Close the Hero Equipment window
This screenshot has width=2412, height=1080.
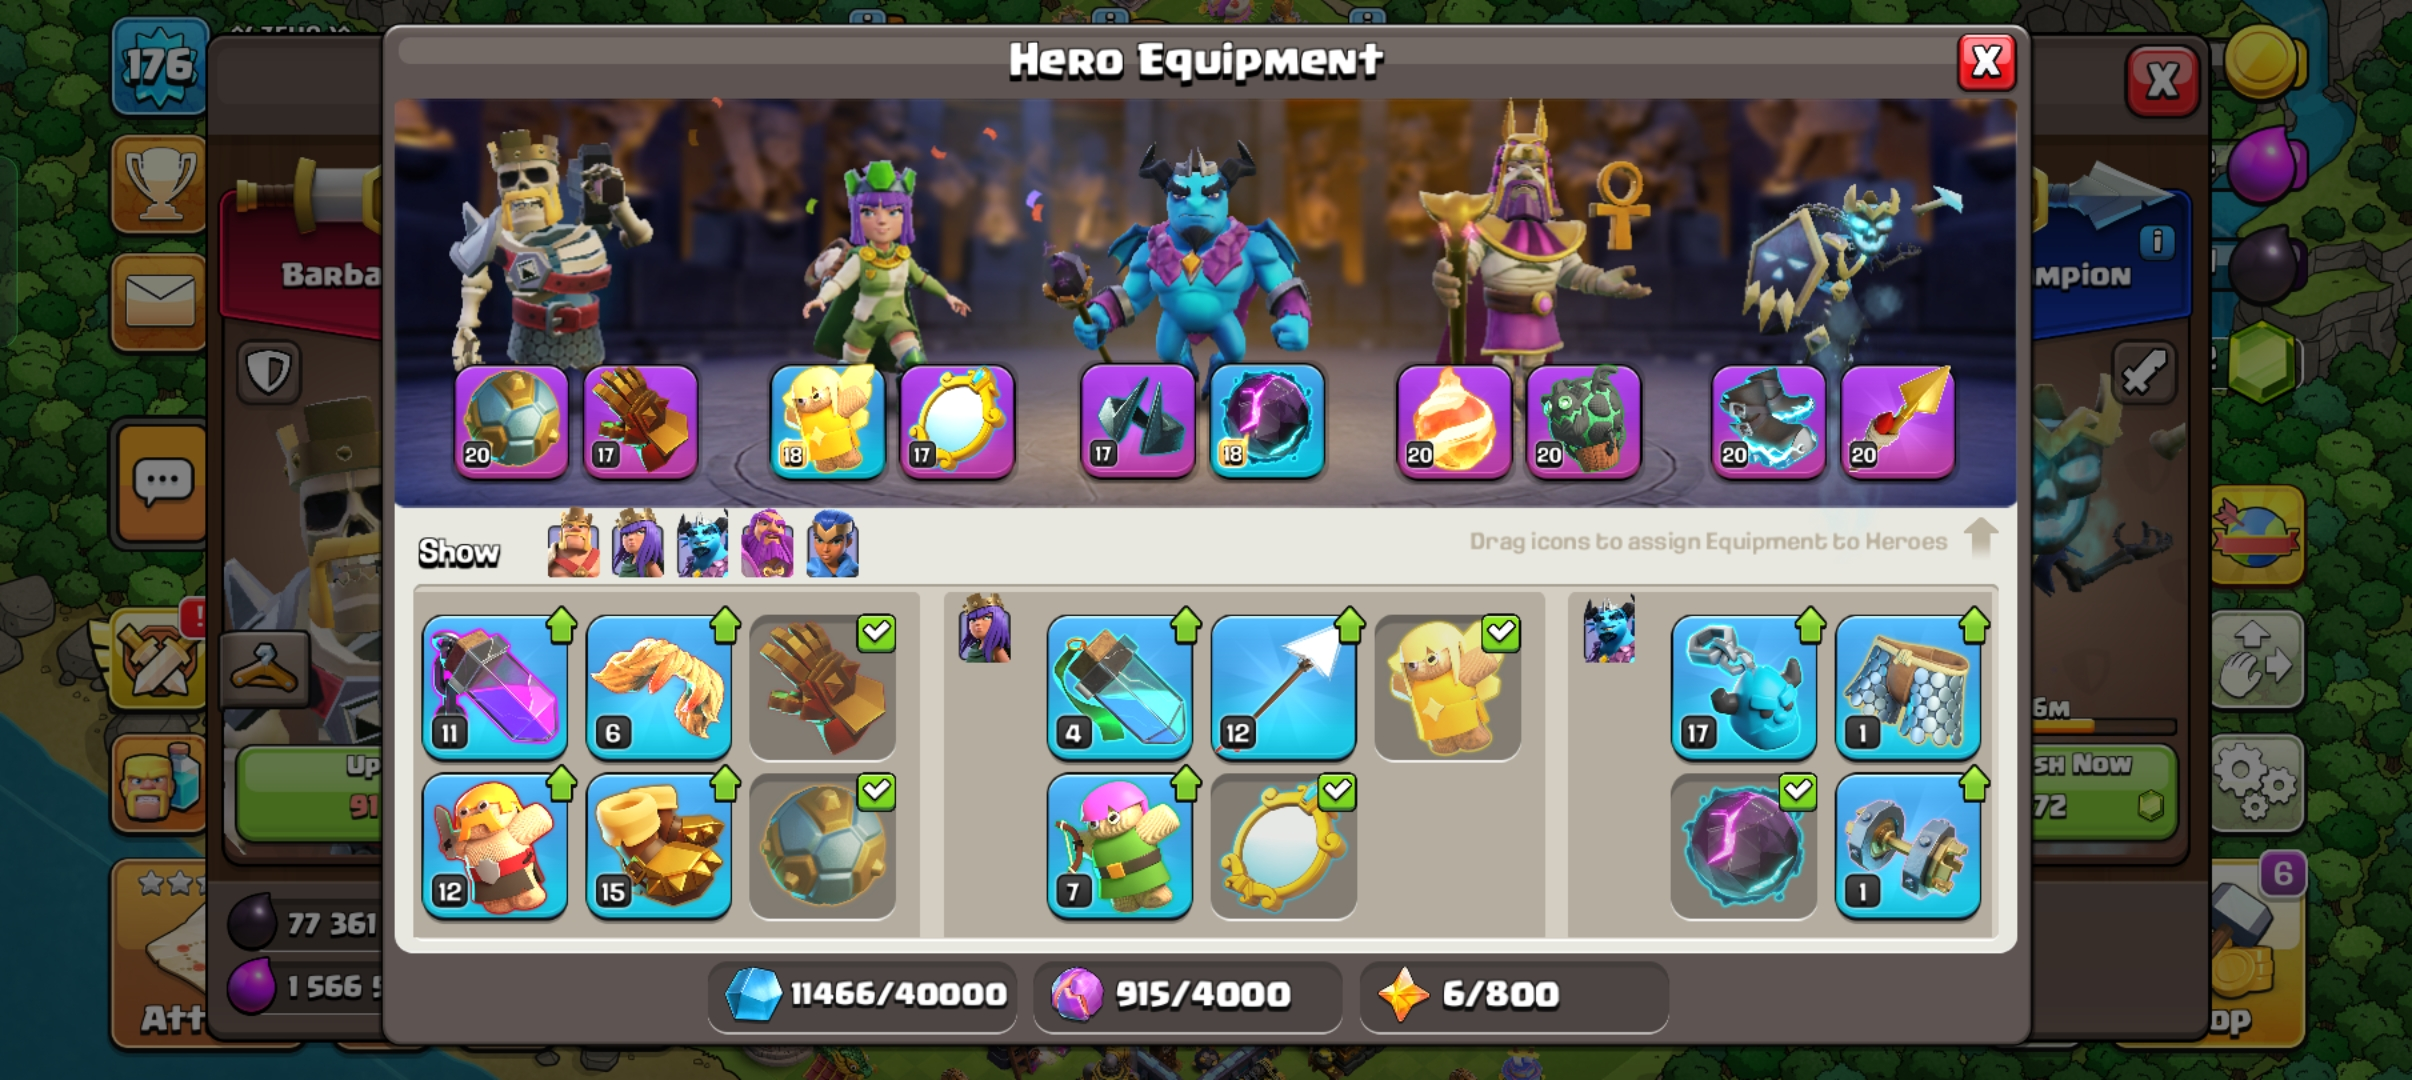pos(1986,62)
